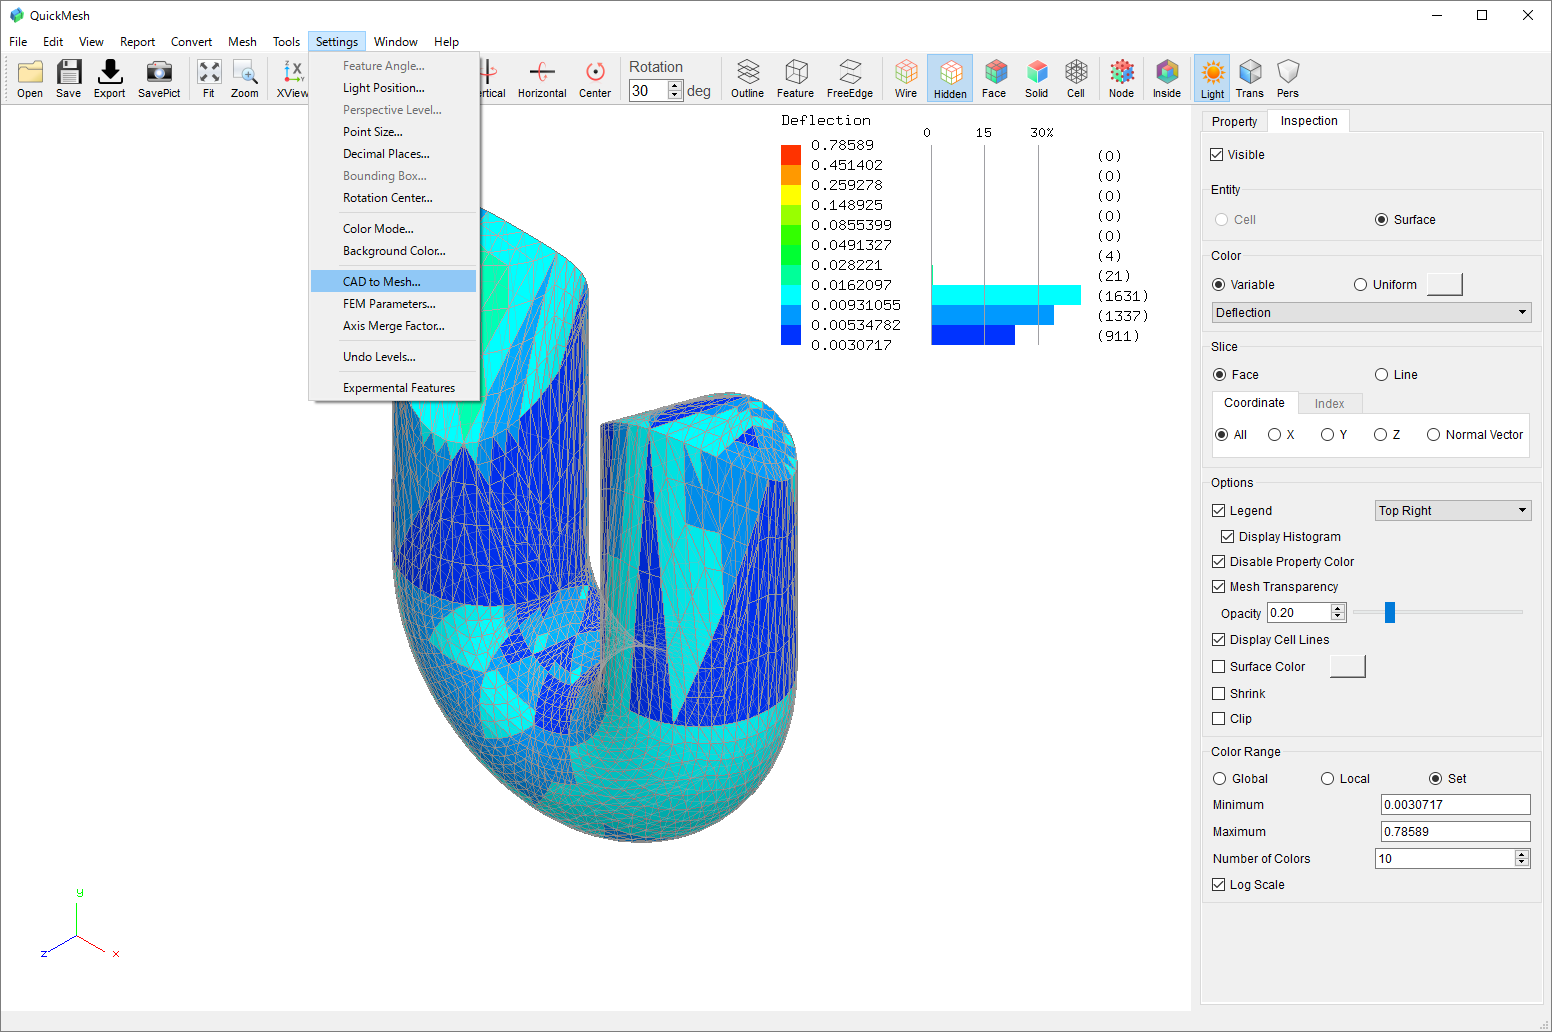This screenshot has width=1552, height=1032.
Task: Switch to FreeEdge display mode
Action: (850, 78)
